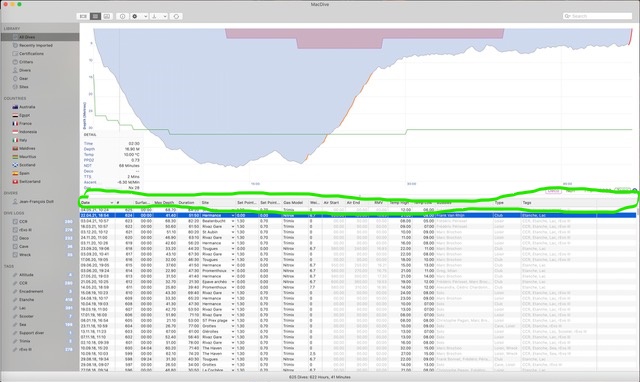This screenshot has width=640, height=382.
Task: Switch to the list view layout
Action: point(95,16)
